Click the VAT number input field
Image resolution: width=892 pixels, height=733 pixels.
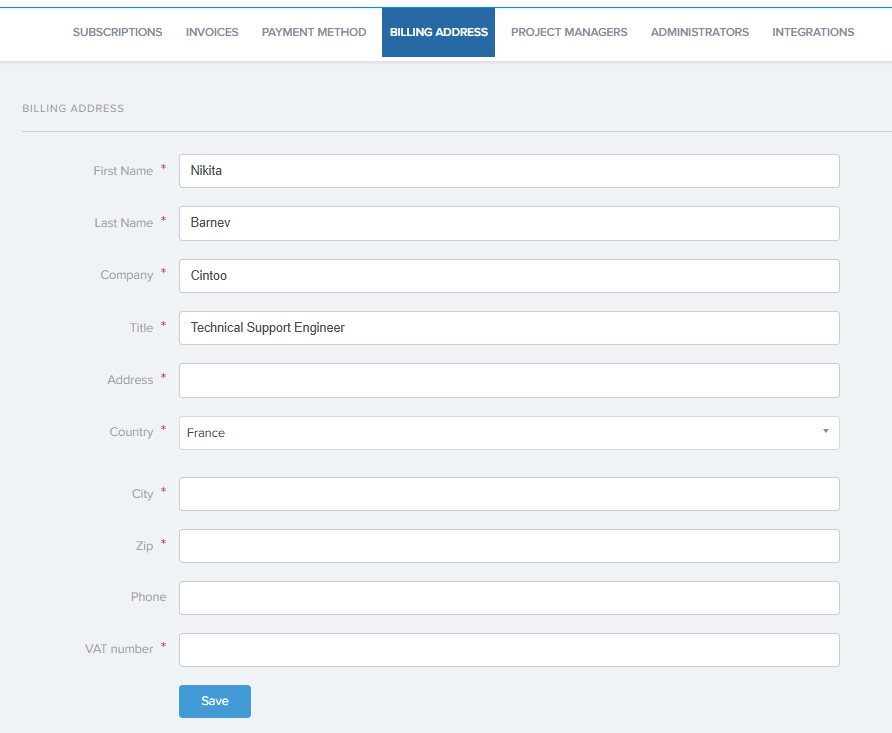click(509, 649)
